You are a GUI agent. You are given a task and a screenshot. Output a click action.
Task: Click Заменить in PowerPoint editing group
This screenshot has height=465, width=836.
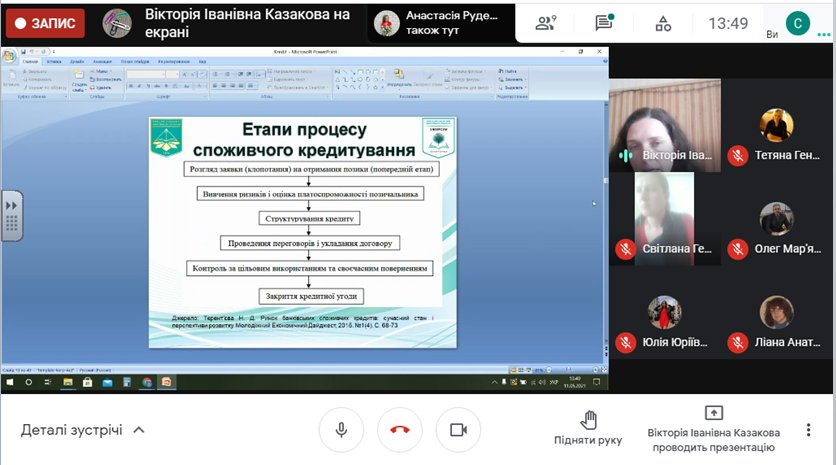pos(511,79)
